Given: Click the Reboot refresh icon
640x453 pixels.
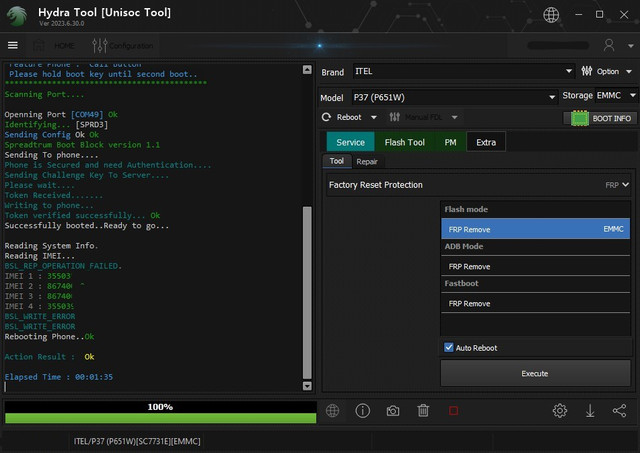Looking at the screenshot, I should tap(326, 118).
